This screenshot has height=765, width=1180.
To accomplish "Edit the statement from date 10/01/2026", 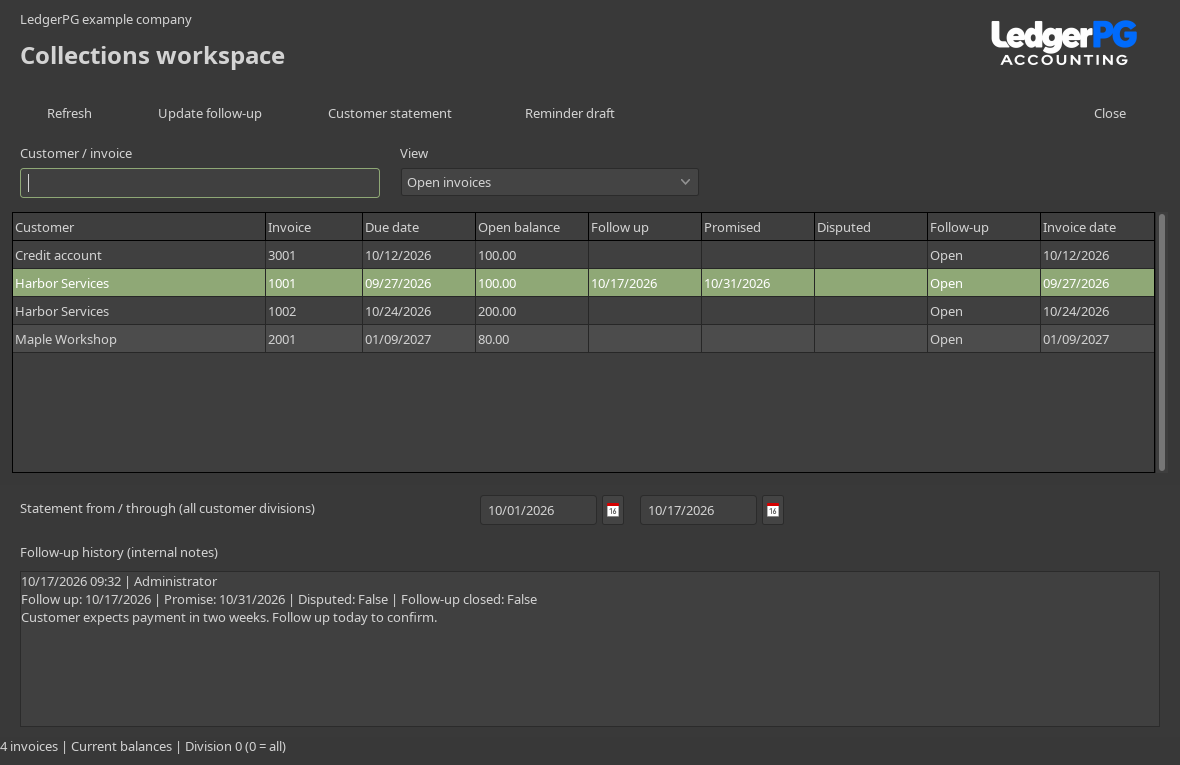I will click(538, 510).
